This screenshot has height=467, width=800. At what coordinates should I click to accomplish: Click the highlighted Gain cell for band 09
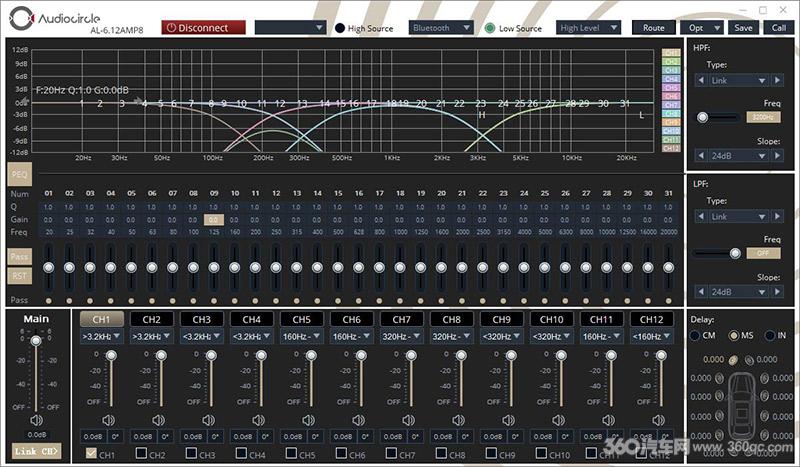(213, 219)
